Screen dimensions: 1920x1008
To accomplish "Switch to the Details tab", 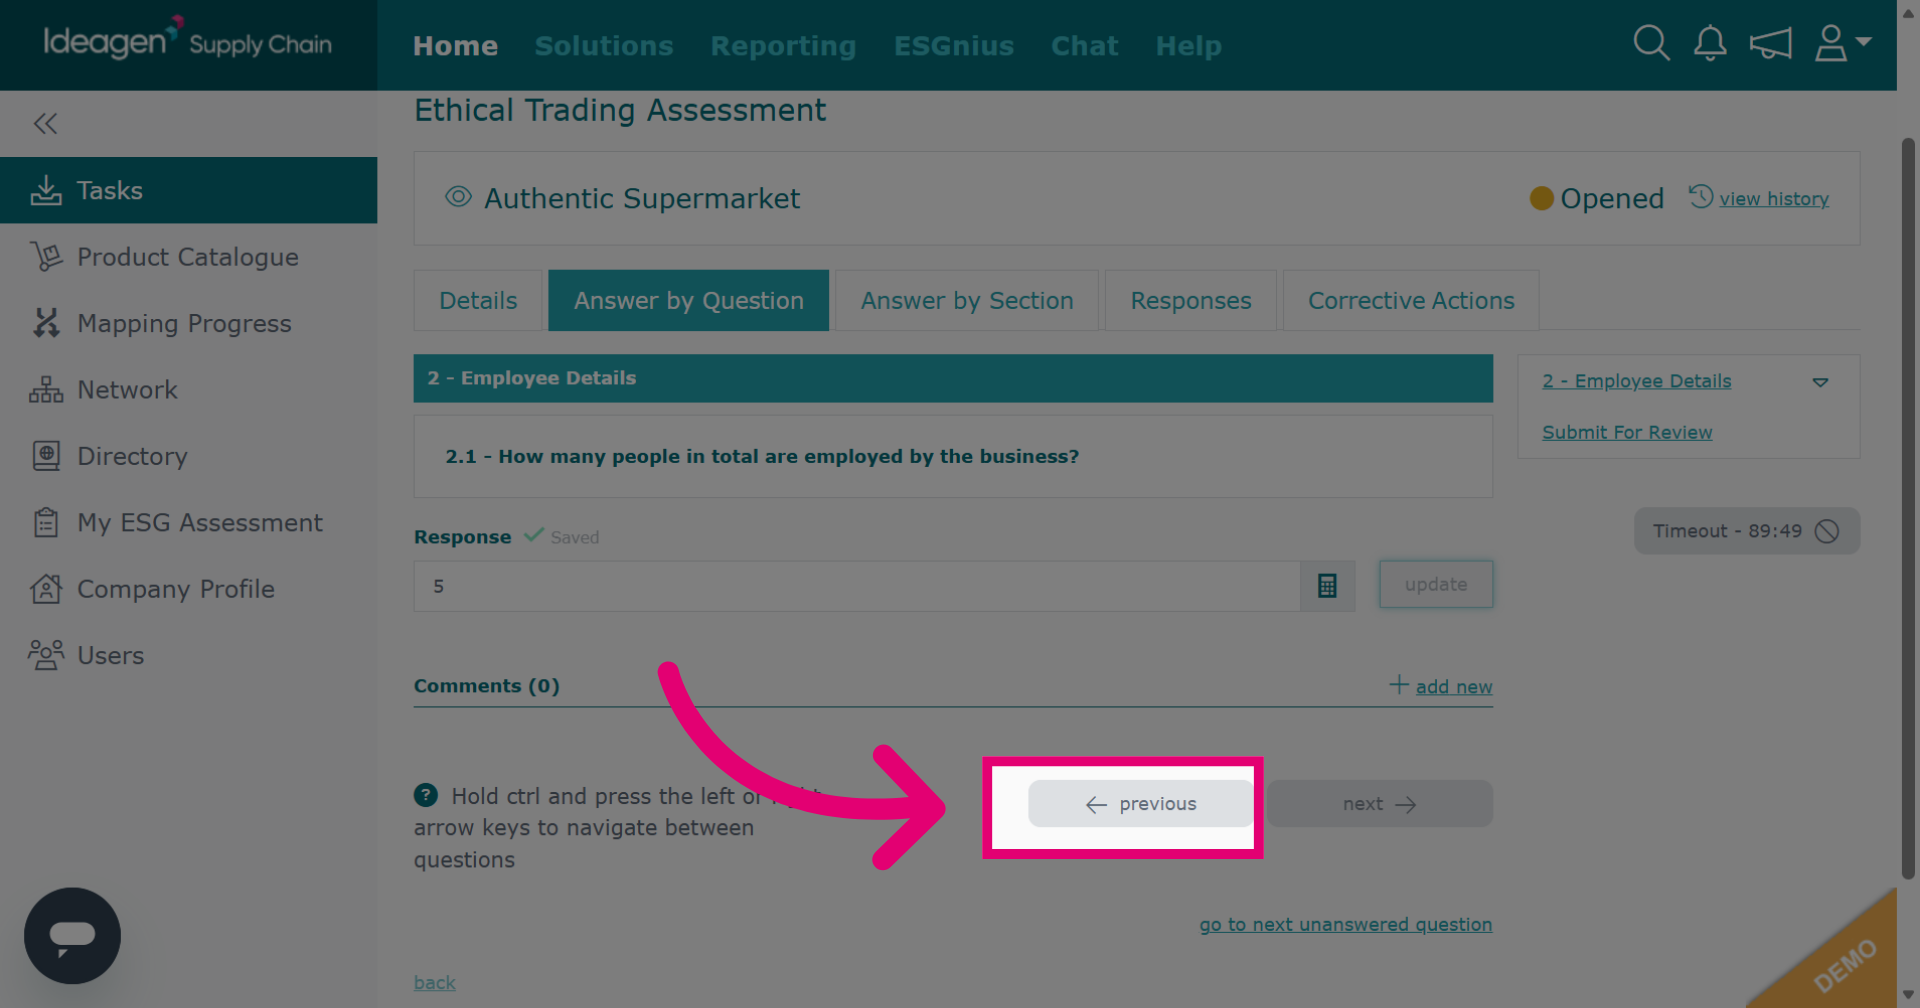I will click(x=478, y=300).
